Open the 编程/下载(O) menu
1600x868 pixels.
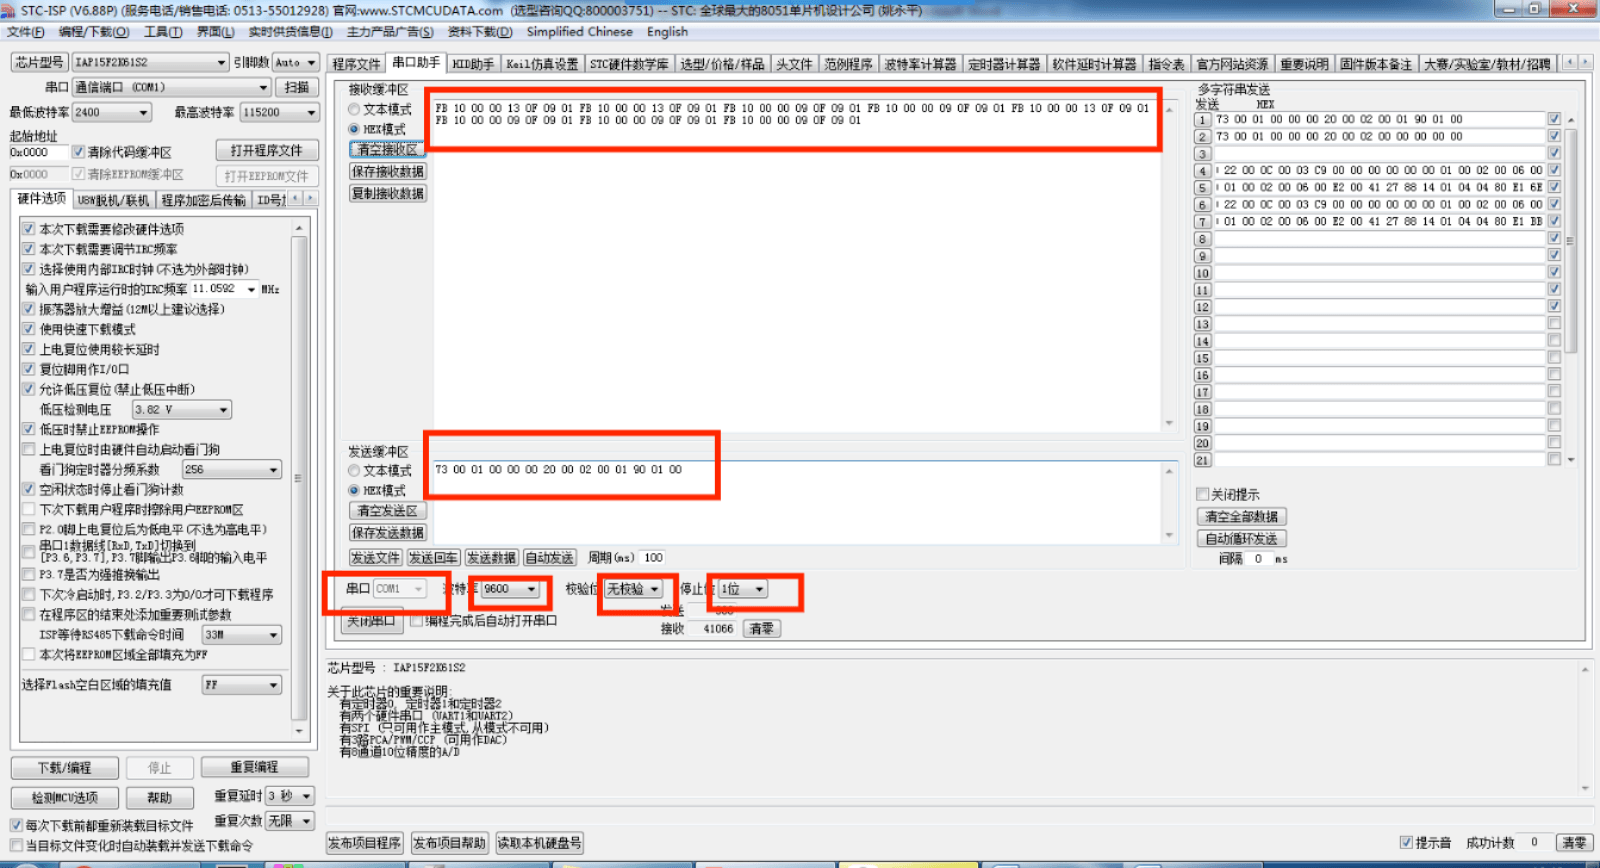coord(93,32)
